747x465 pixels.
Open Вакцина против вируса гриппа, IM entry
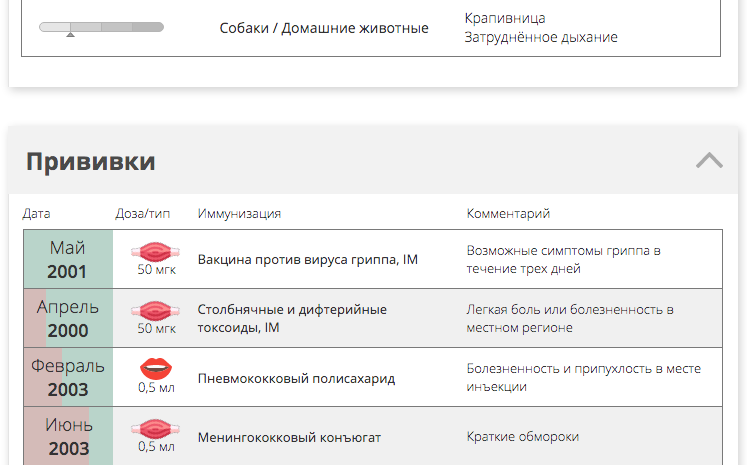pyautogui.click(x=308, y=260)
